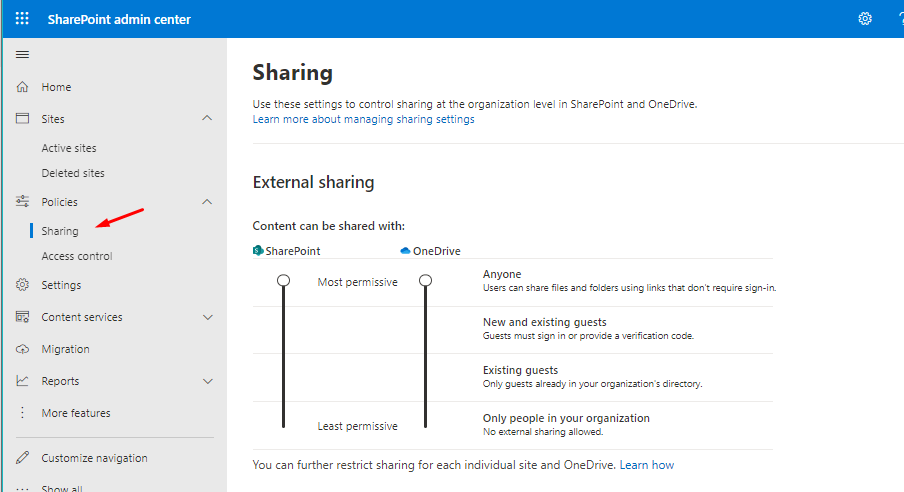This screenshot has width=904, height=492.
Task: Click the Content services icon
Action: pyautogui.click(x=22, y=317)
